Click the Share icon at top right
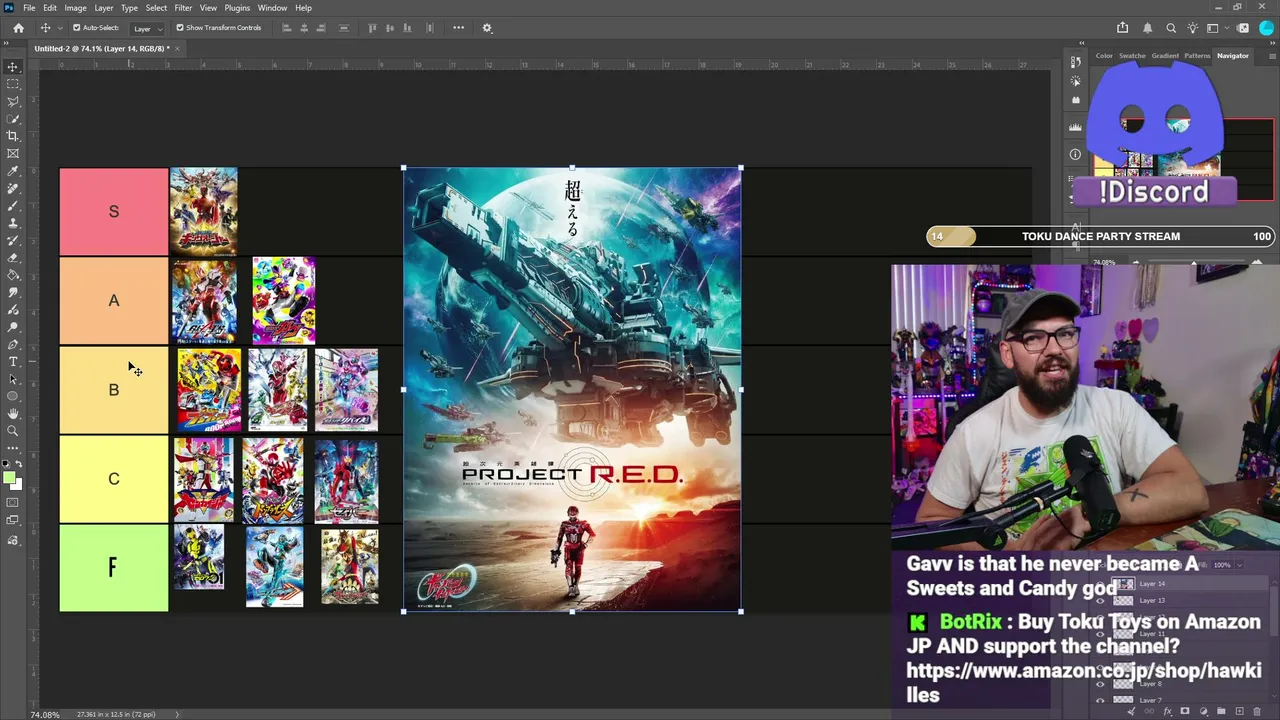This screenshot has width=1280, height=720. point(1123,28)
